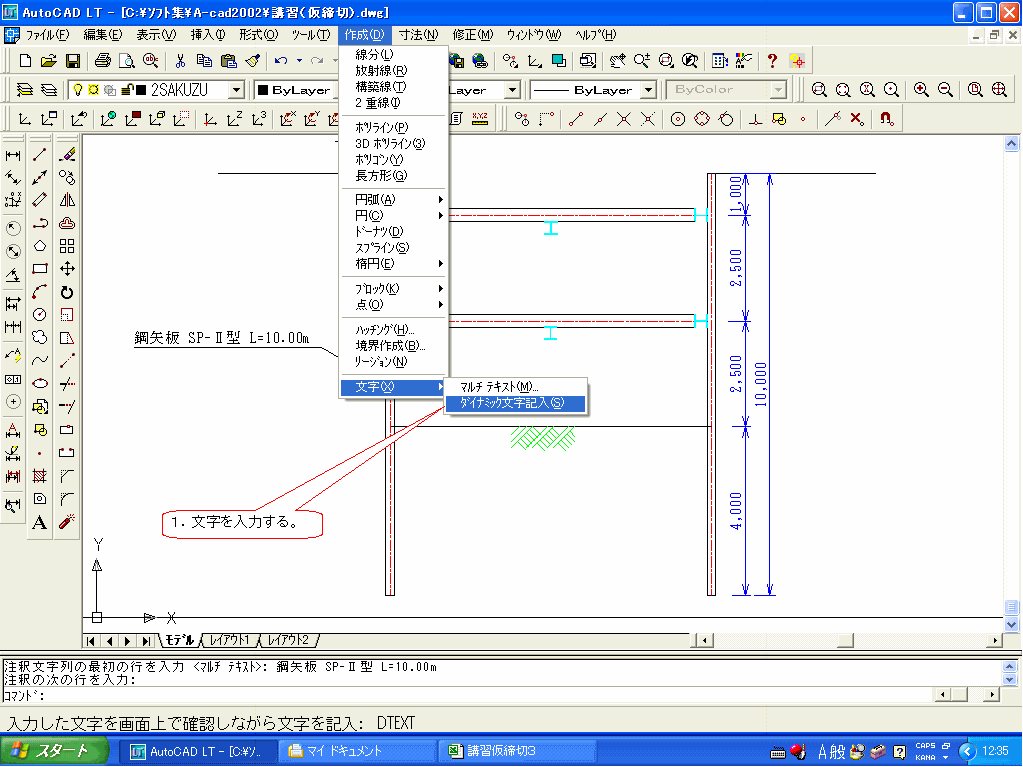Viewport: 1023px width, 767px height.
Task: Click the Paste clipboard icon
Action: (x=228, y=61)
